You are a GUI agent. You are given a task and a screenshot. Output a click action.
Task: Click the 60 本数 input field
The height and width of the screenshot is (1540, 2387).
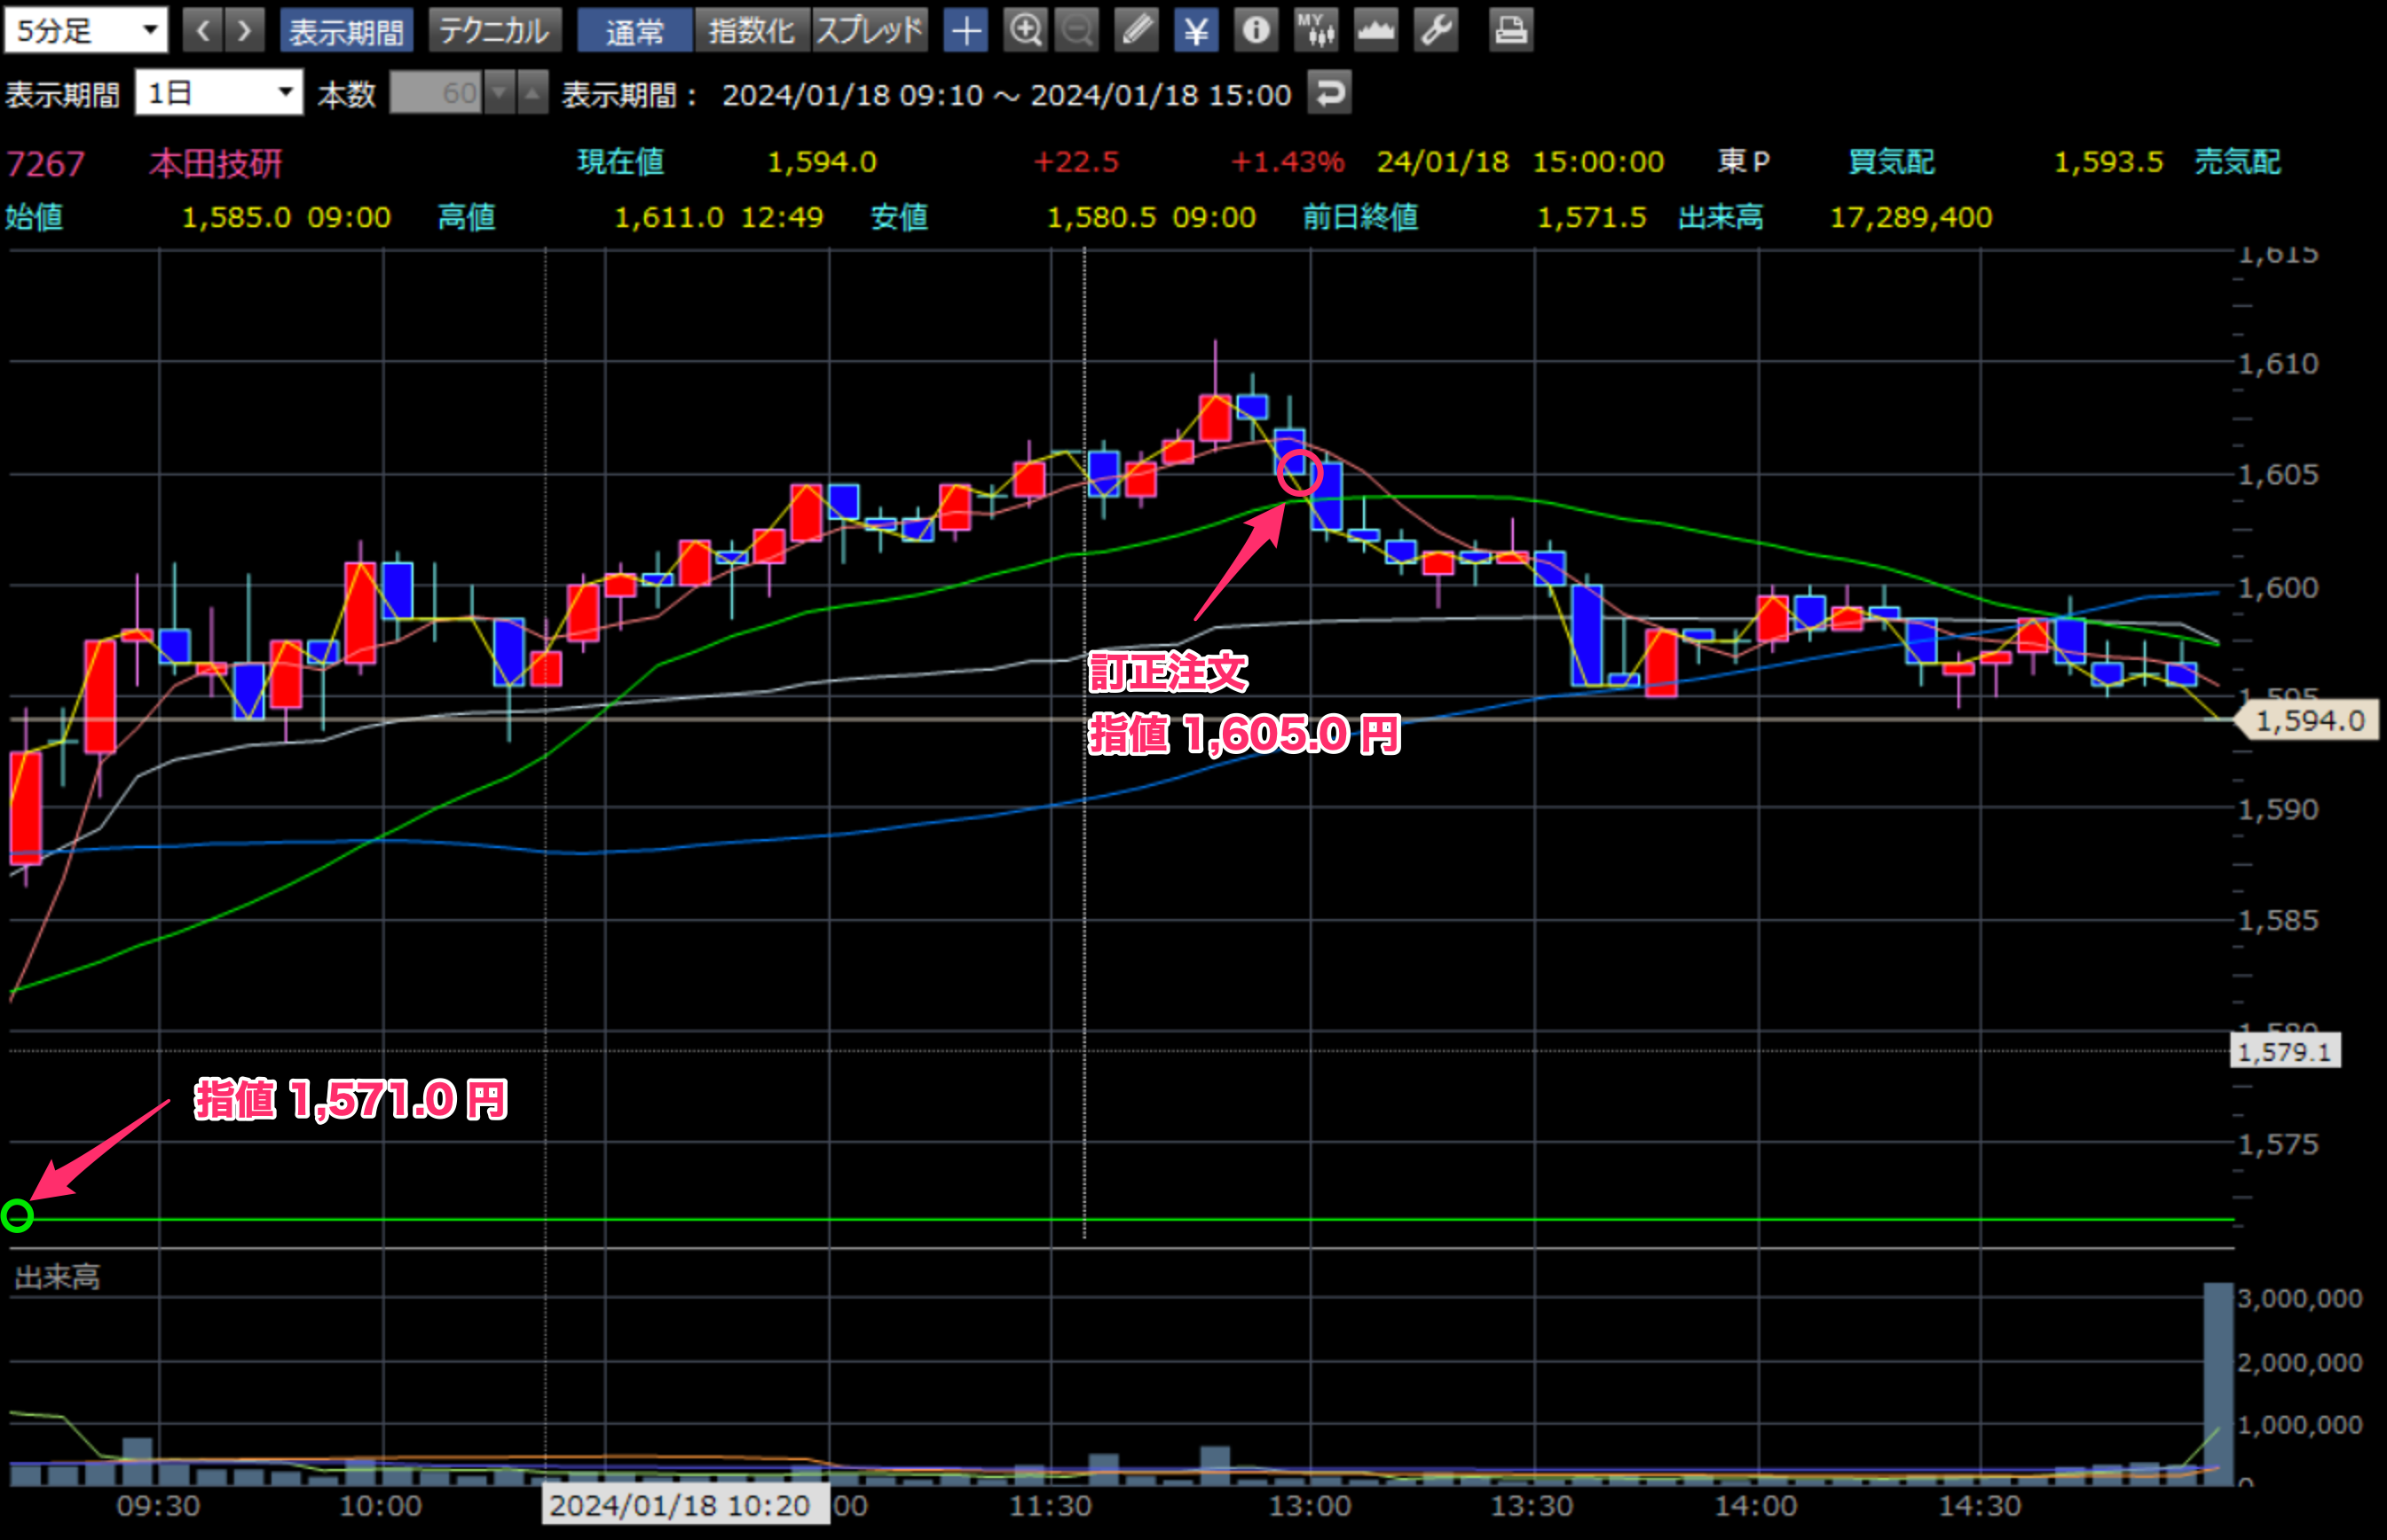(x=436, y=93)
